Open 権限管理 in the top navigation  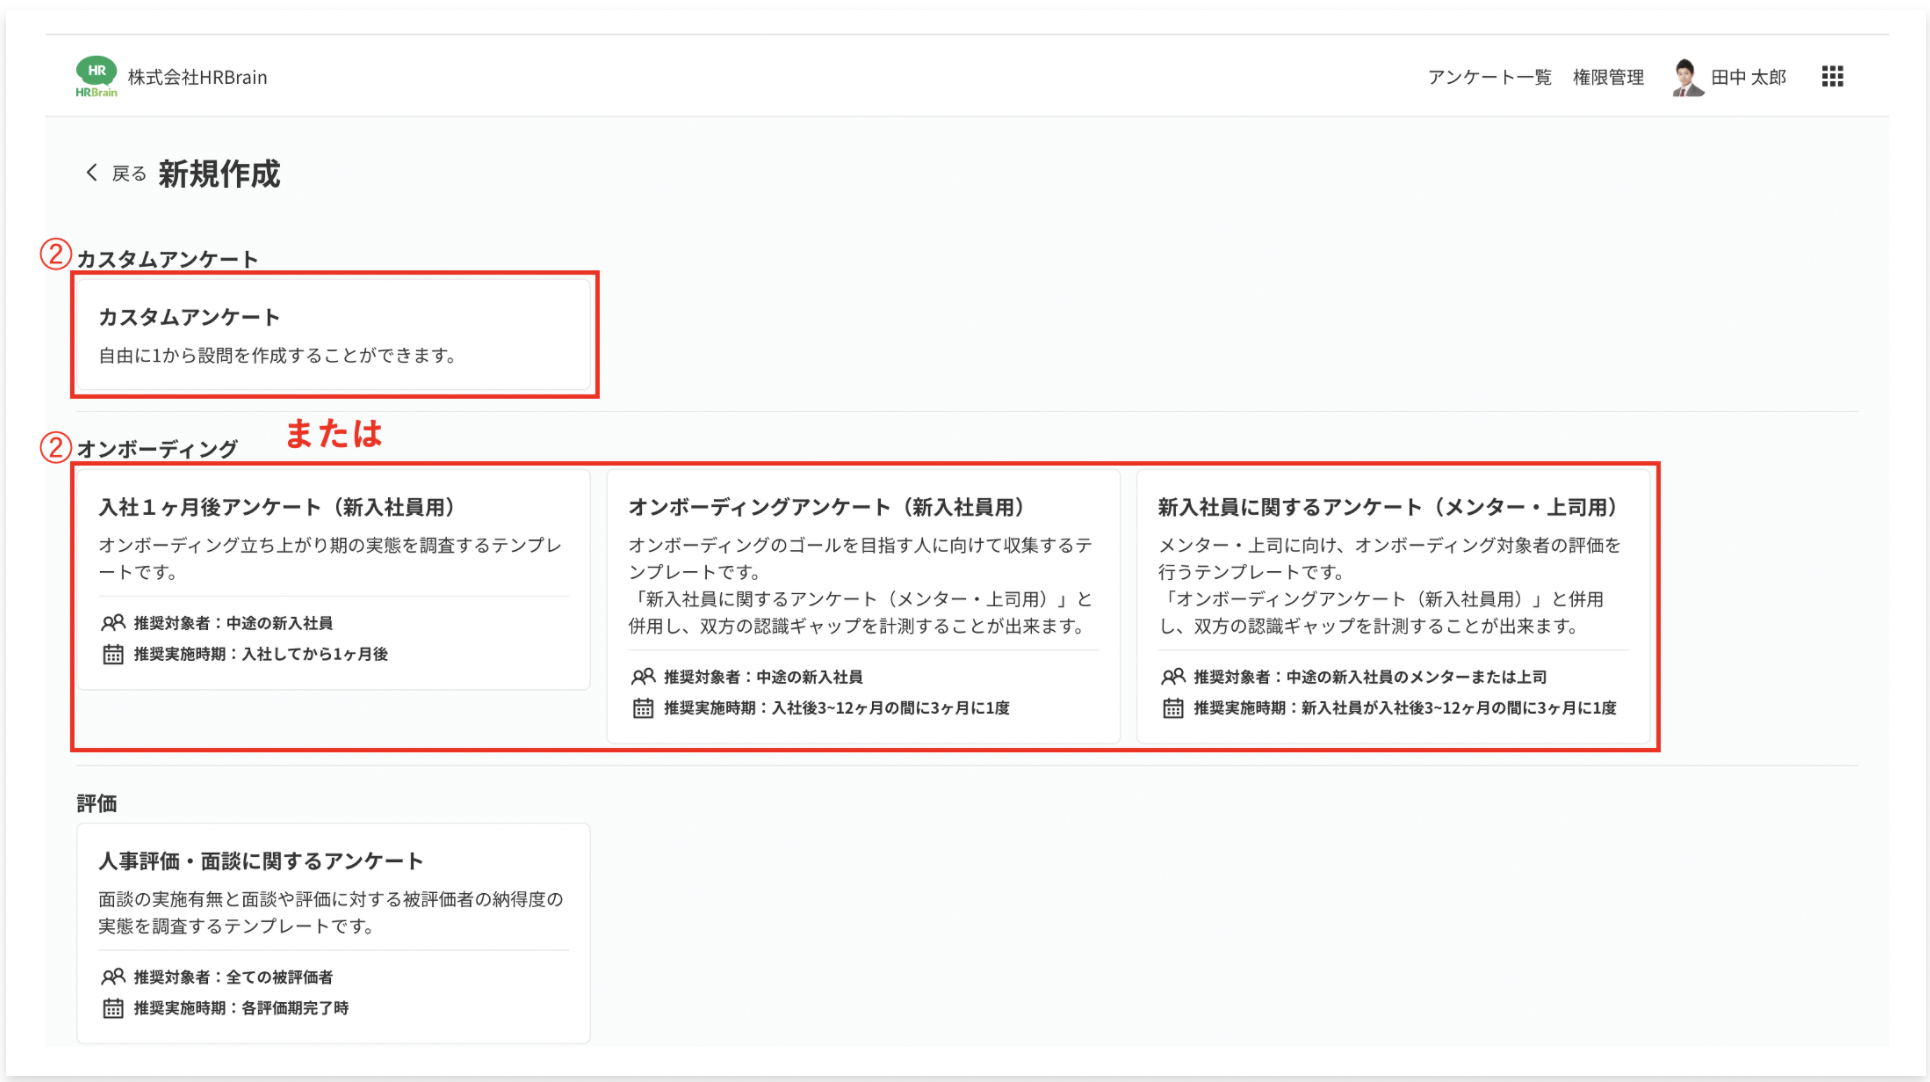click(x=1608, y=77)
